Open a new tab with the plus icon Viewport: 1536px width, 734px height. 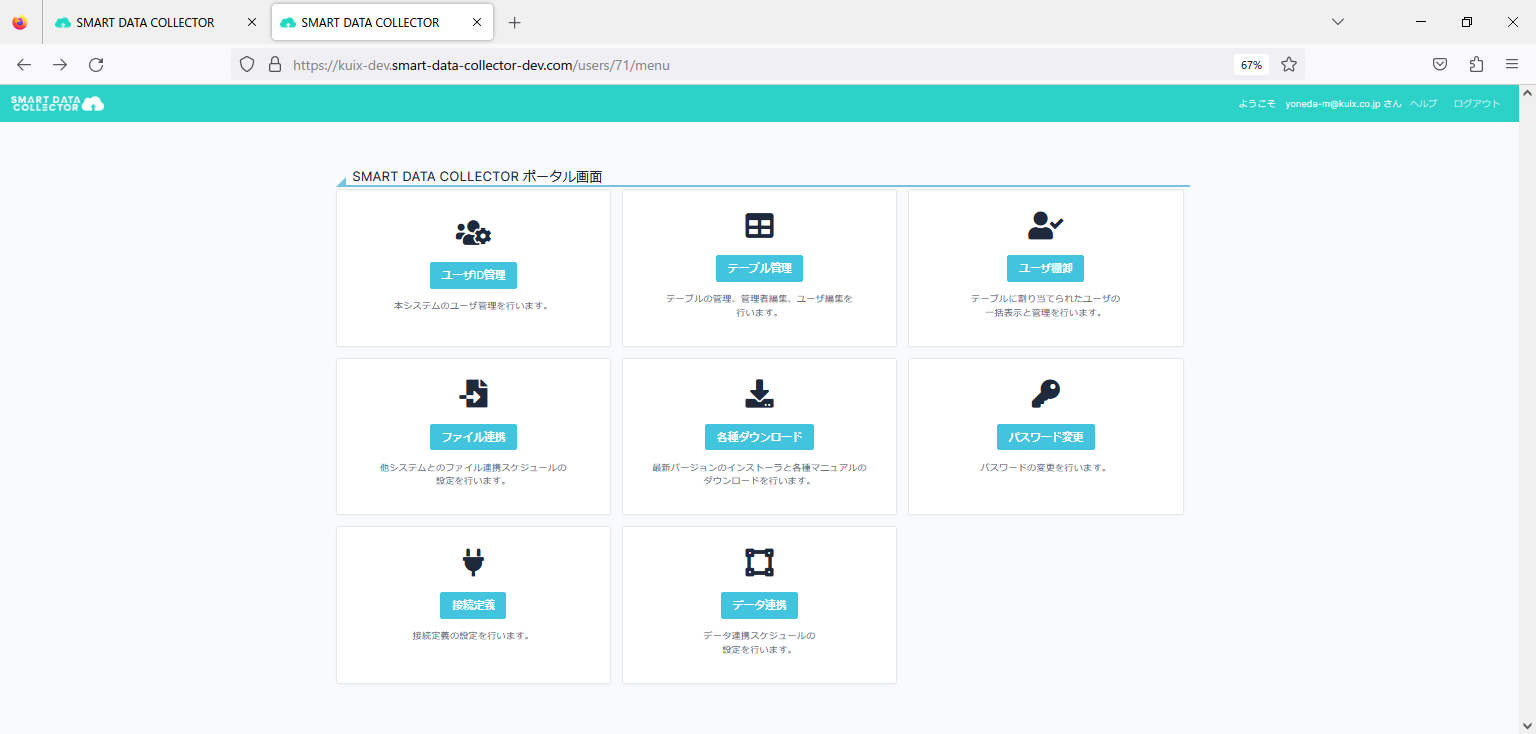(515, 22)
